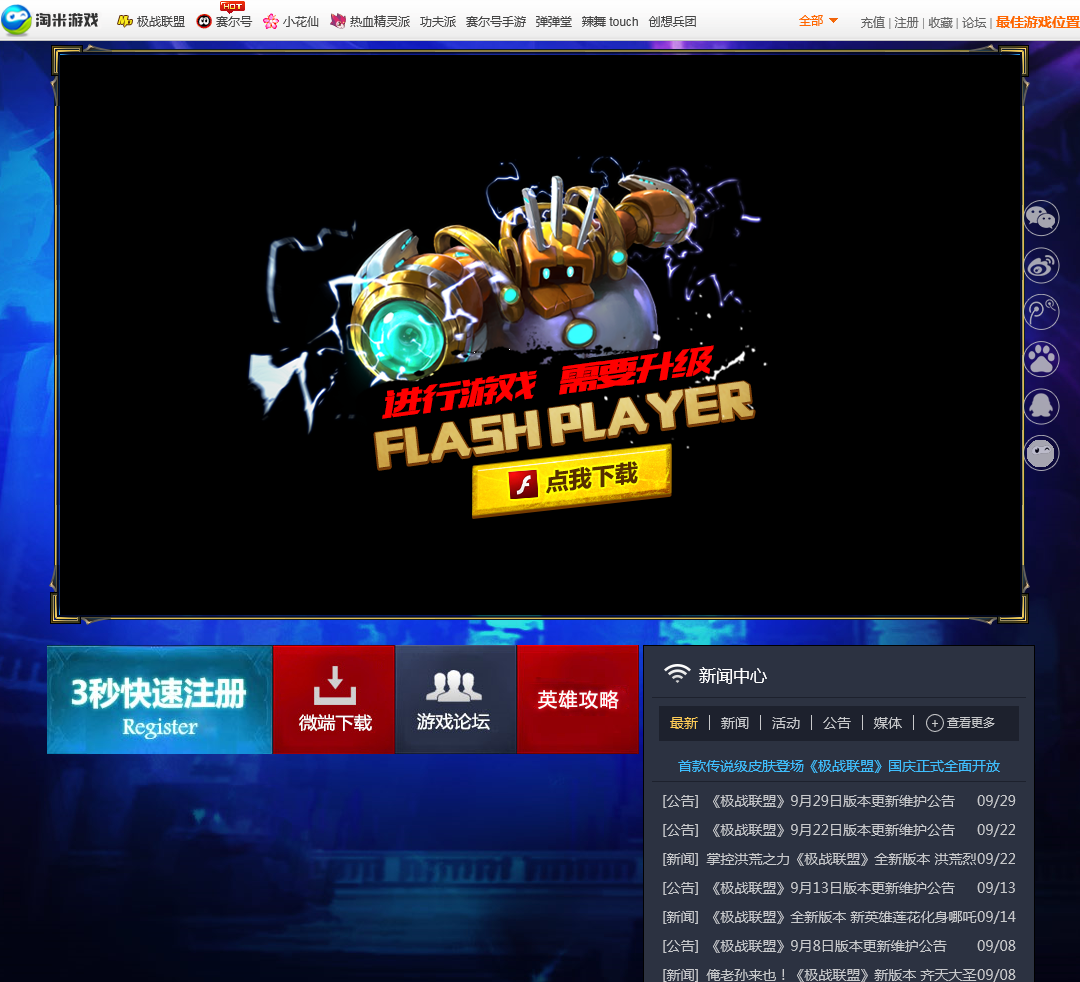
Task: Open the WeChat side icon
Action: tap(1041, 218)
